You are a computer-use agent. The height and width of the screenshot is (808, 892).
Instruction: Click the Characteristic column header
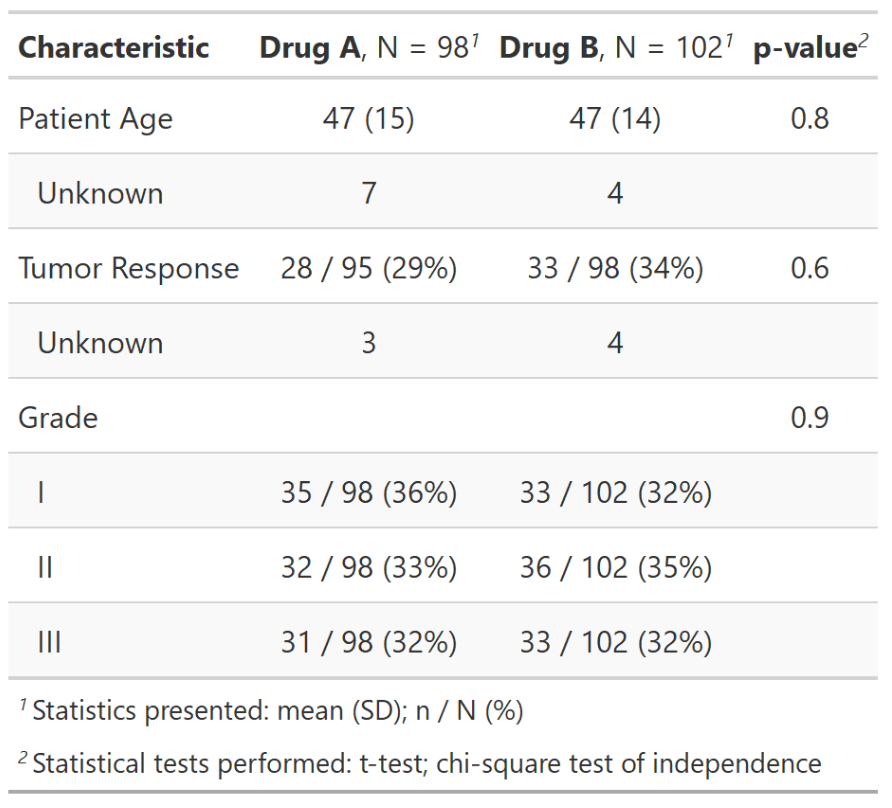tap(114, 48)
